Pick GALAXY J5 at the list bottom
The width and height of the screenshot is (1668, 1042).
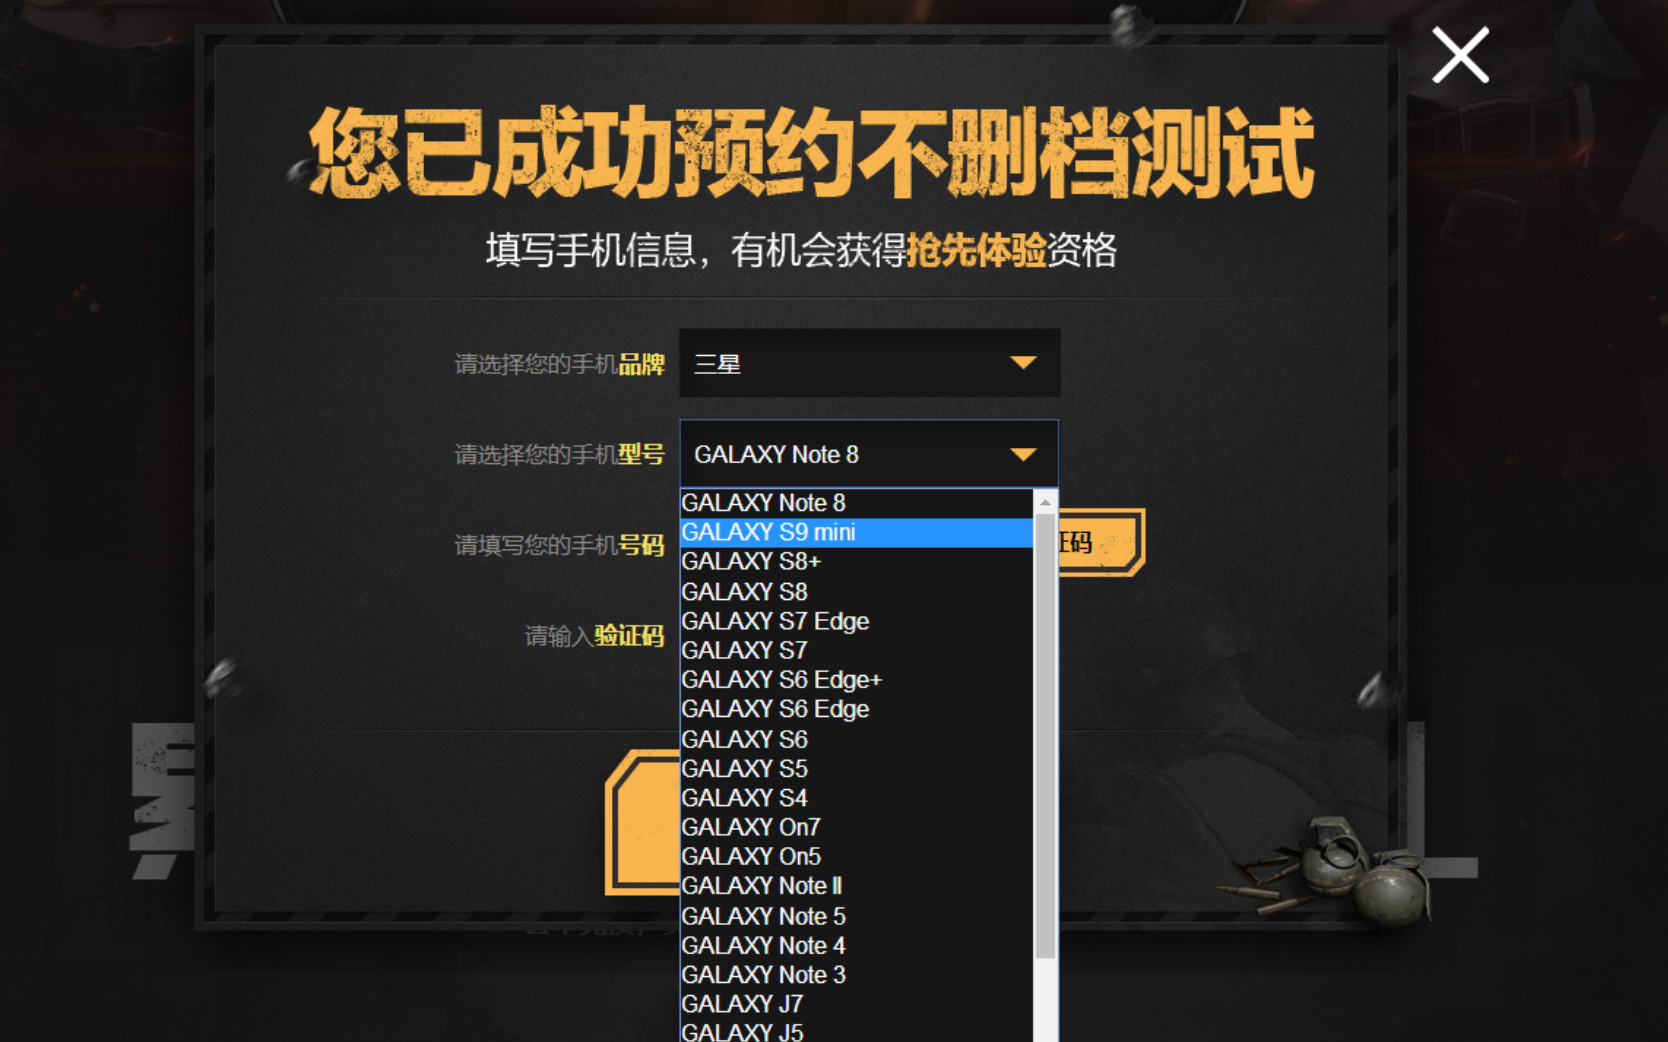tap(856, 1031)
